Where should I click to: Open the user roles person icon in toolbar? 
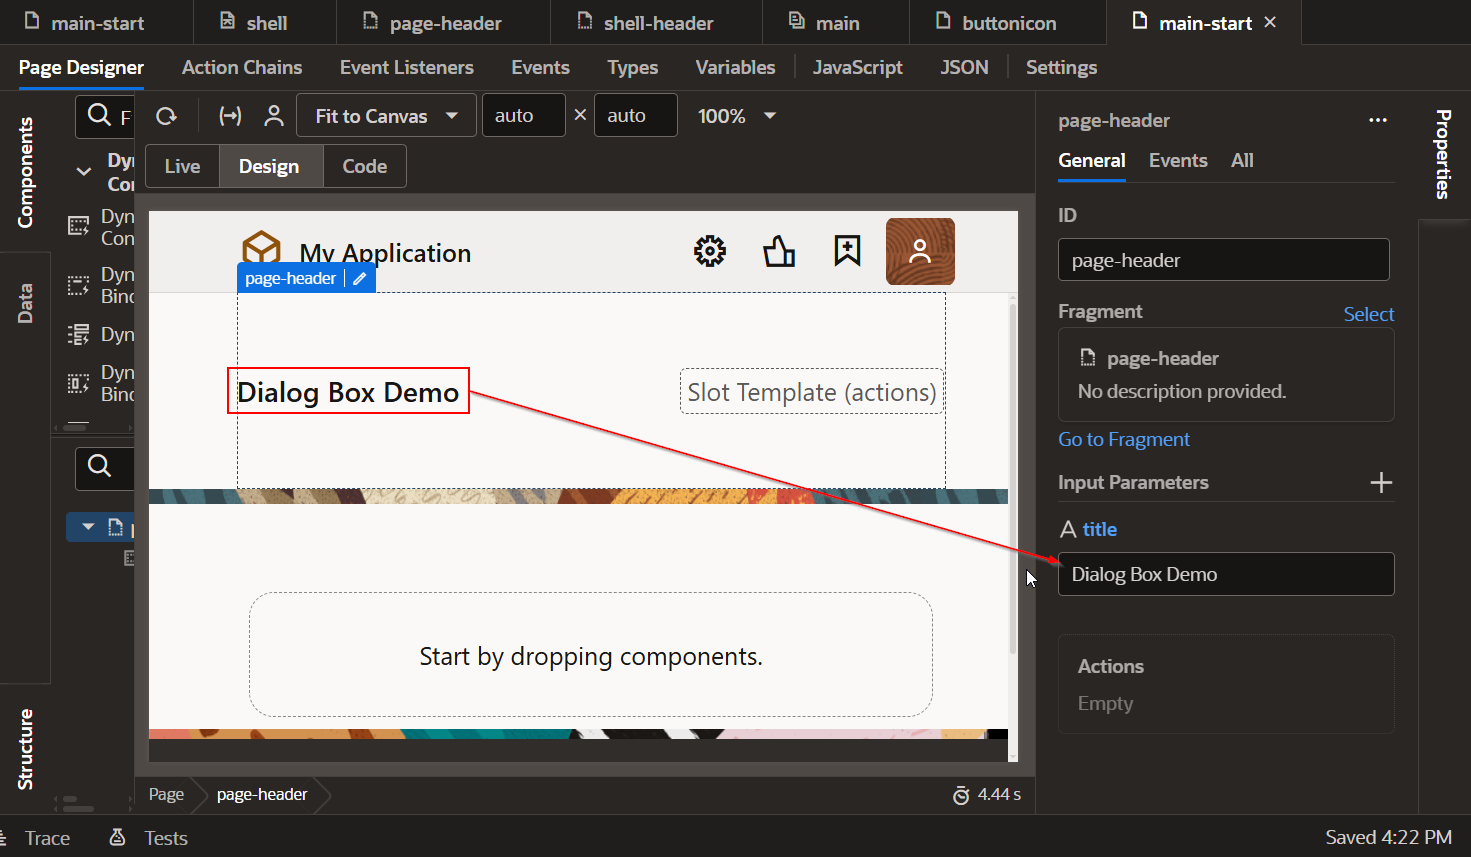click(273, 116)
